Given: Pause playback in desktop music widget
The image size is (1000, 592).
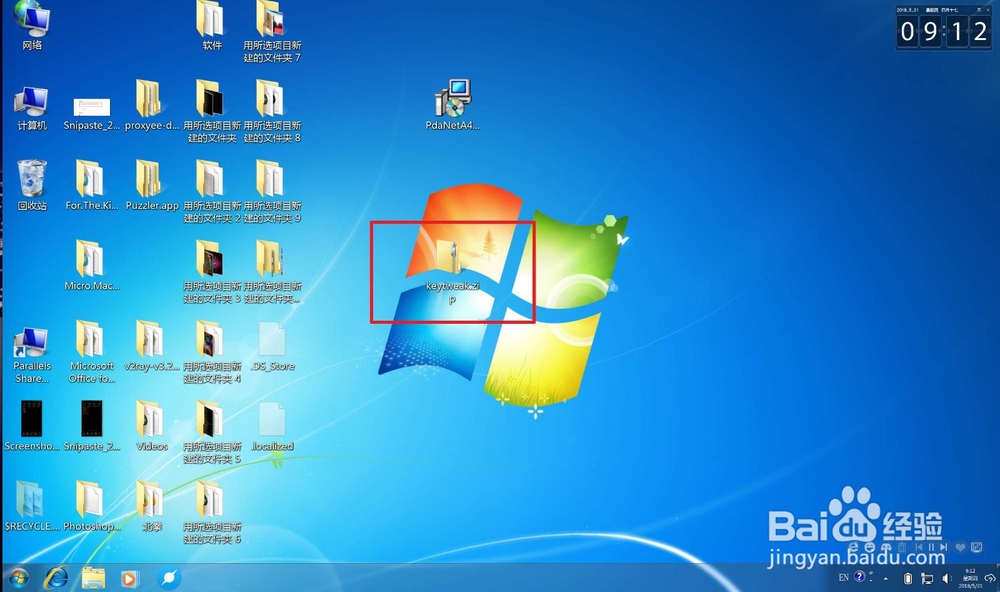Looking at the screenshot, I should coord(931,547).
